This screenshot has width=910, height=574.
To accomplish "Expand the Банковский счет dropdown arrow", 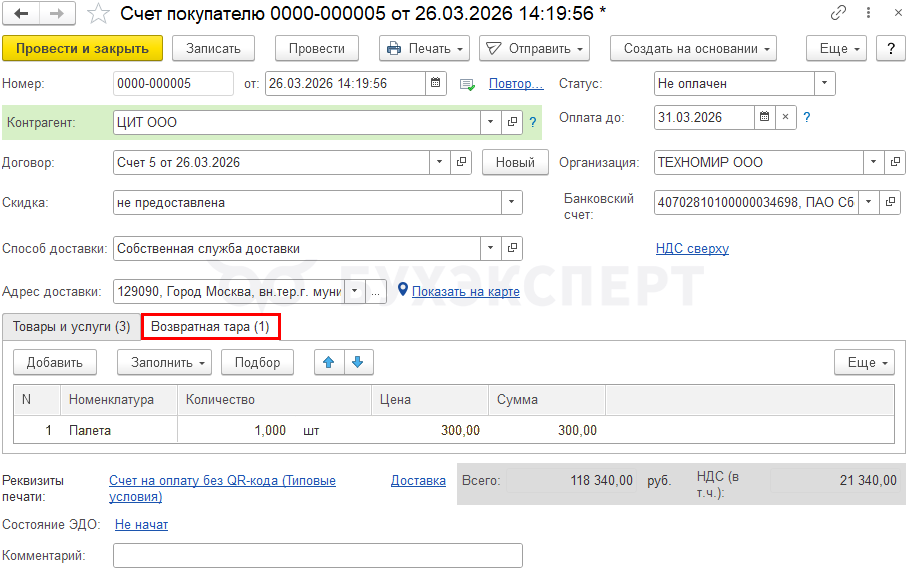I will [868, 202].
